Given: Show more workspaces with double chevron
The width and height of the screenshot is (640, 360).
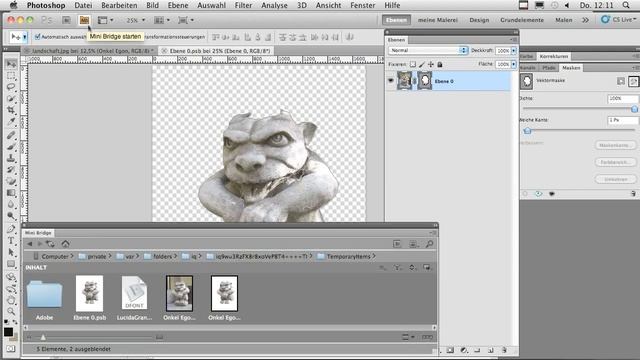Looking at the screenshot, I should click(585, 20).
